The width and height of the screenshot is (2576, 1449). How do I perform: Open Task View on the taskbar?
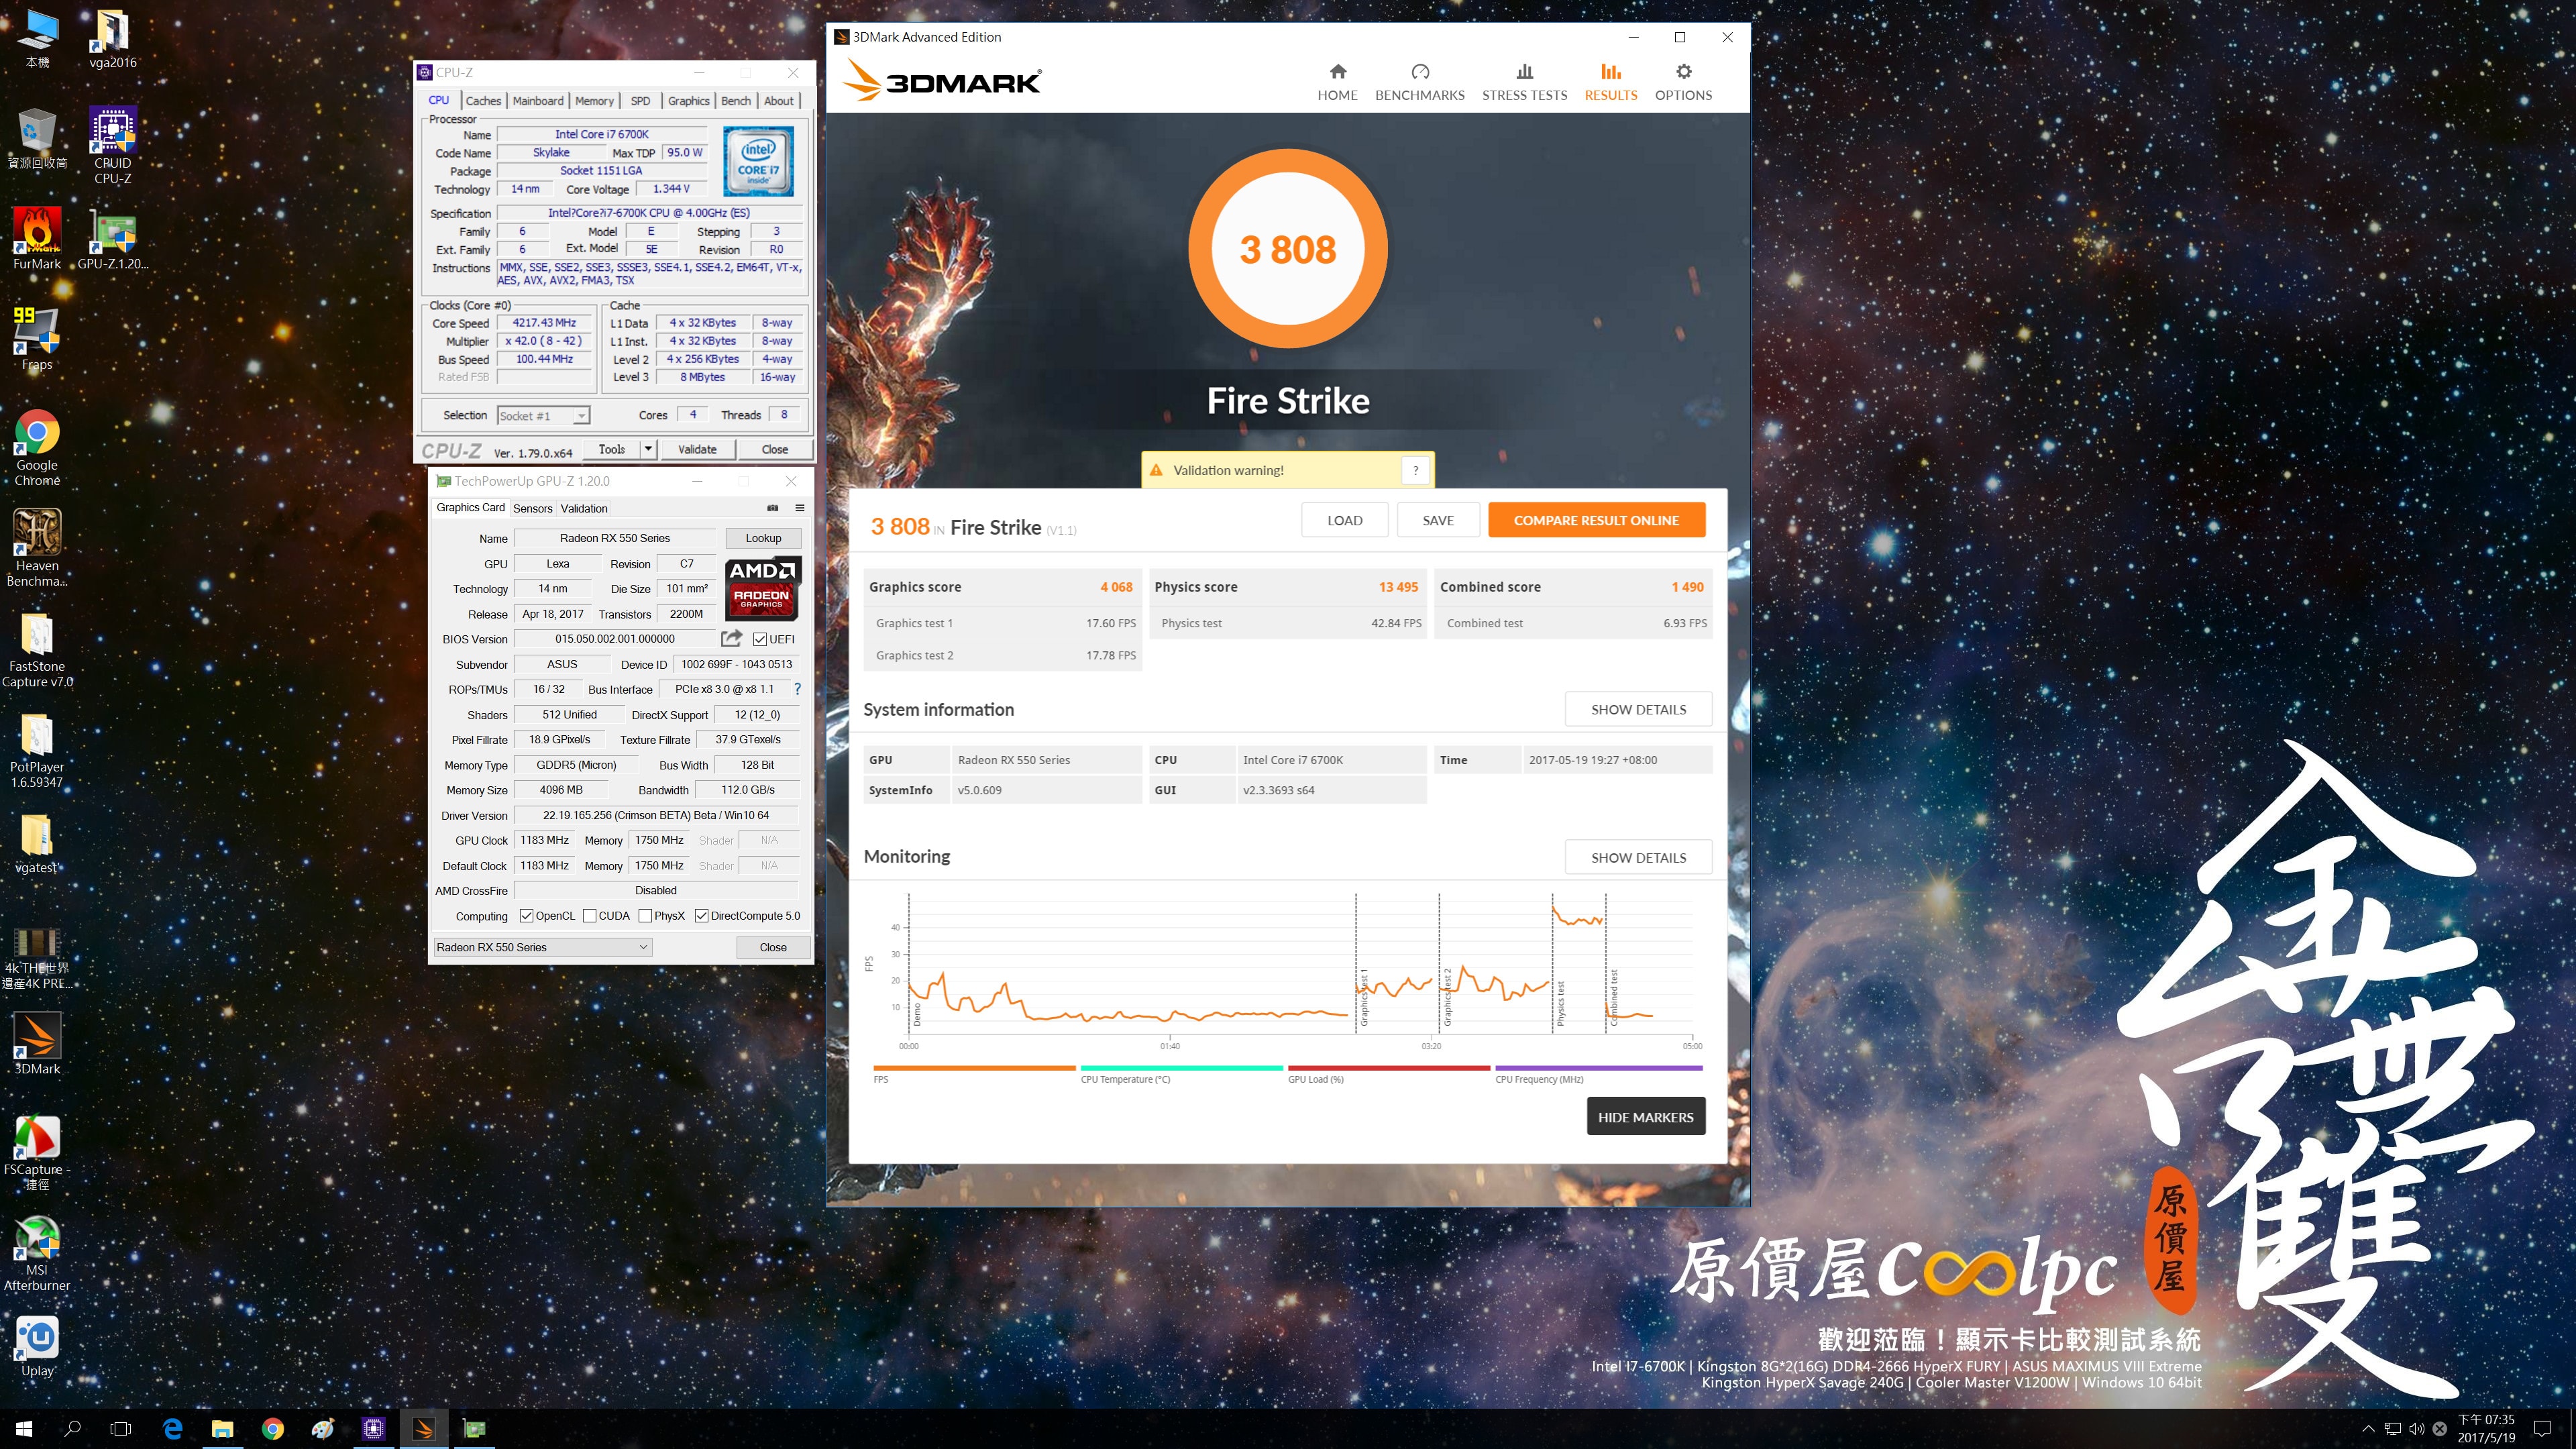click(120, 1429)
